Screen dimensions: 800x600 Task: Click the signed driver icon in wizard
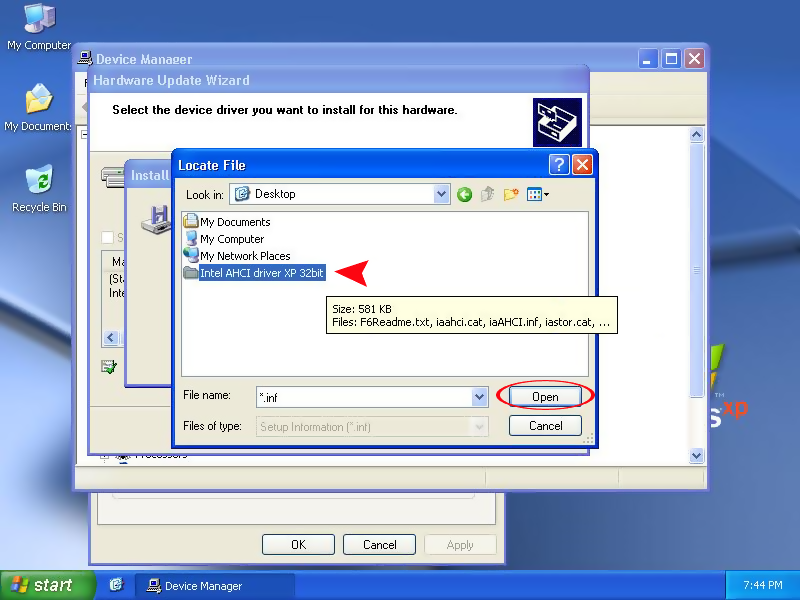[x=109, y=366]
